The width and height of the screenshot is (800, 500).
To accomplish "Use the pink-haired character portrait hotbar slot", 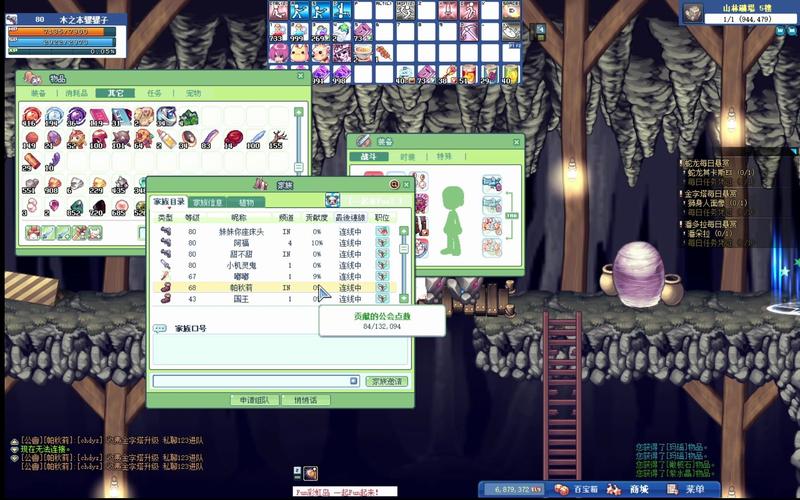I will 278,53.
